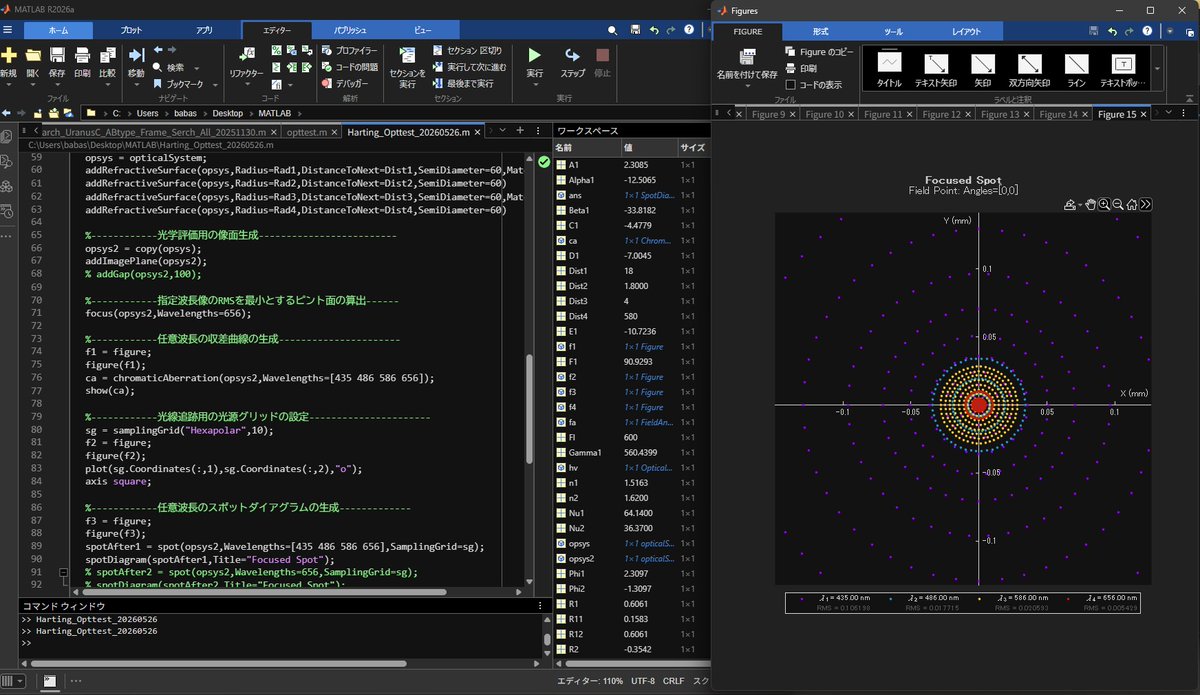Screen dimensions: 1200x695
Task: Click the 印刷 (Print) icon in the editor ribbon
Action: (x=82, y=54)
